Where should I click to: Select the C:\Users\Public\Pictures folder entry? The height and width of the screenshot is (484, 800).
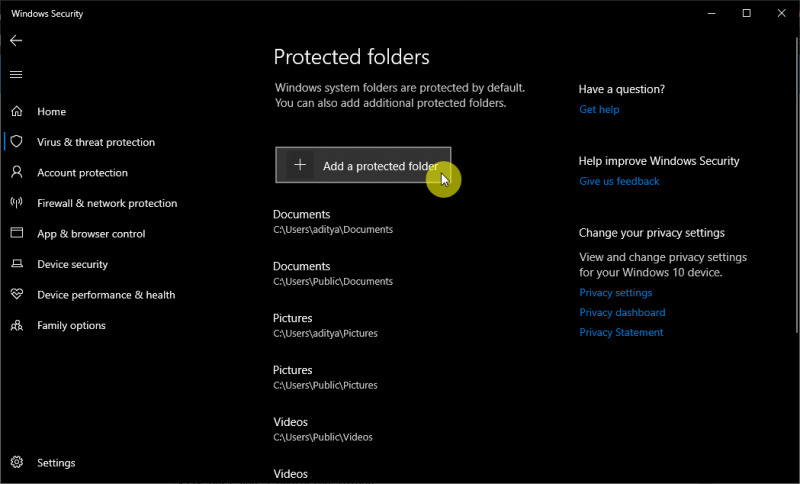(325, 377)
